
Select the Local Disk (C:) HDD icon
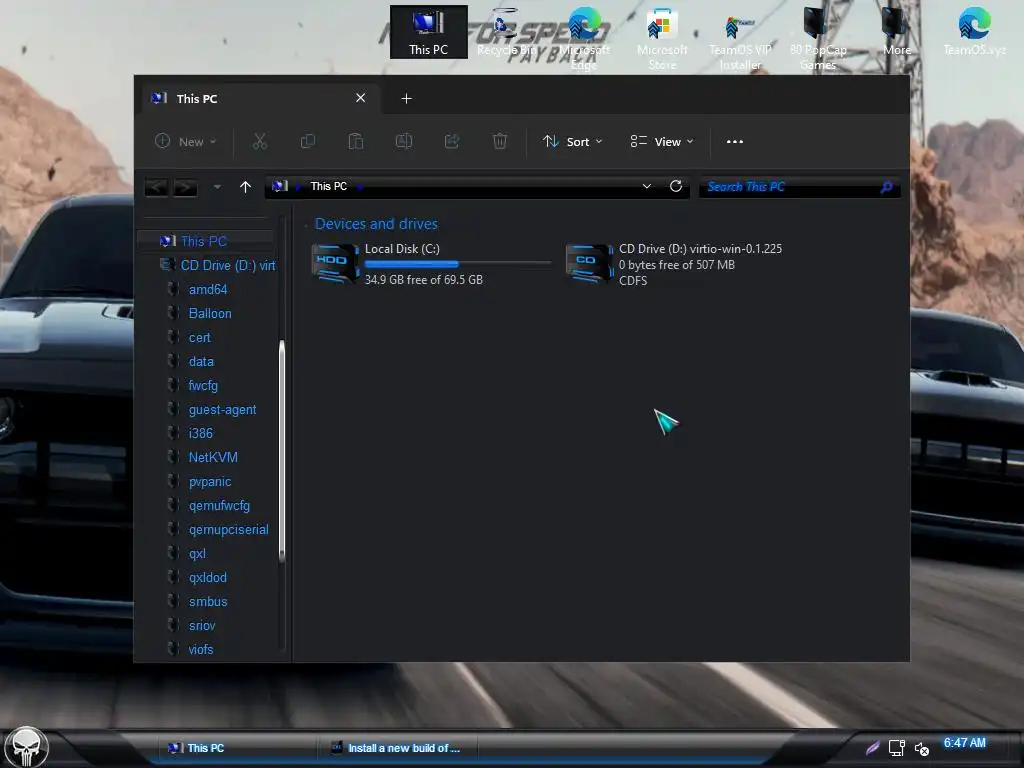click(x=335, y=263)
